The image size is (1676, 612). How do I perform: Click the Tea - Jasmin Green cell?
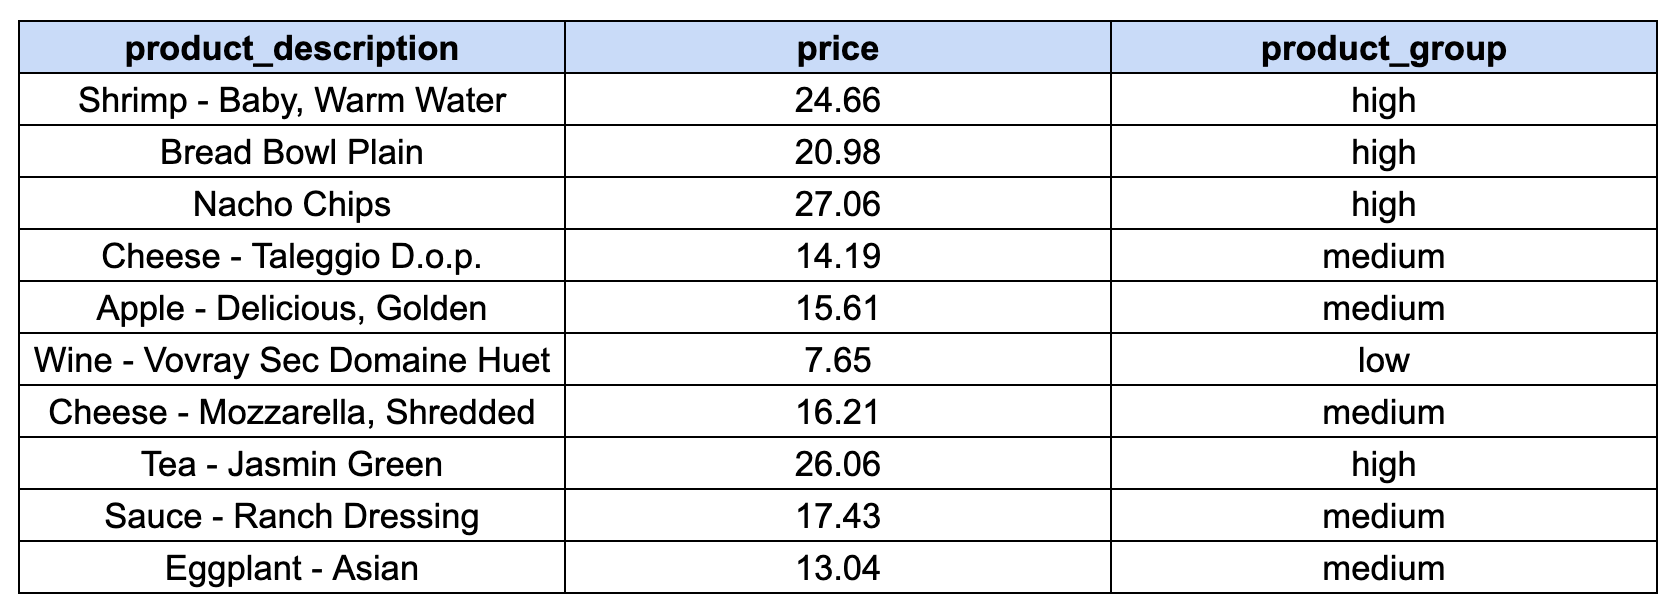pyautogui.click(x=292, y=464)
